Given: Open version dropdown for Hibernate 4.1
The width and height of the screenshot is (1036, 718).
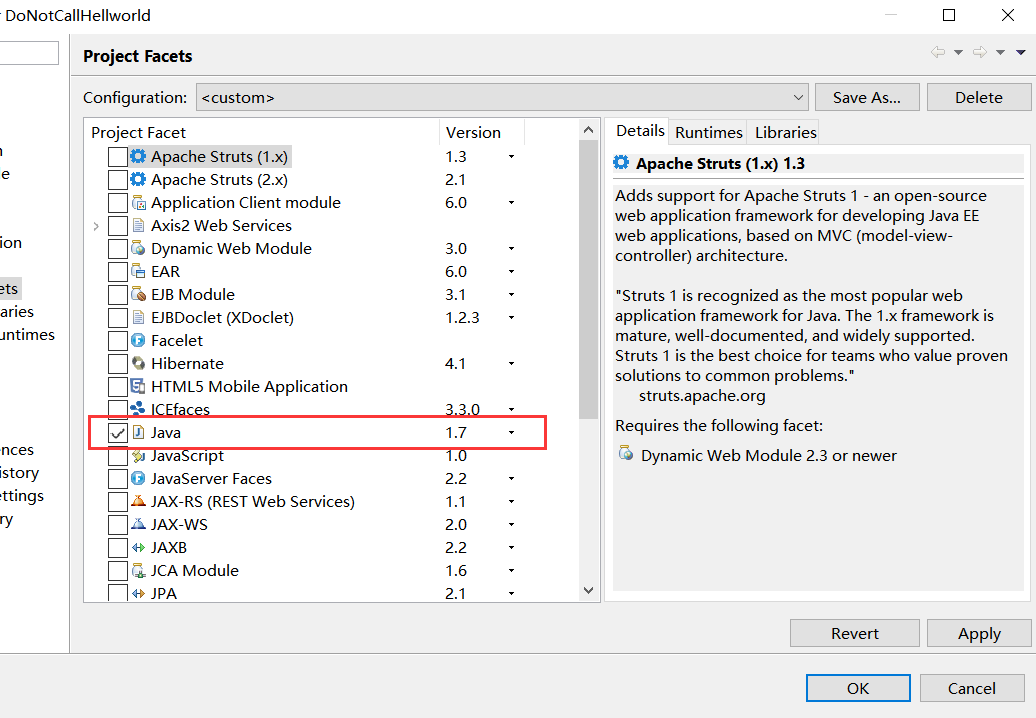Looking at the screenshot, I should [511, 364].
